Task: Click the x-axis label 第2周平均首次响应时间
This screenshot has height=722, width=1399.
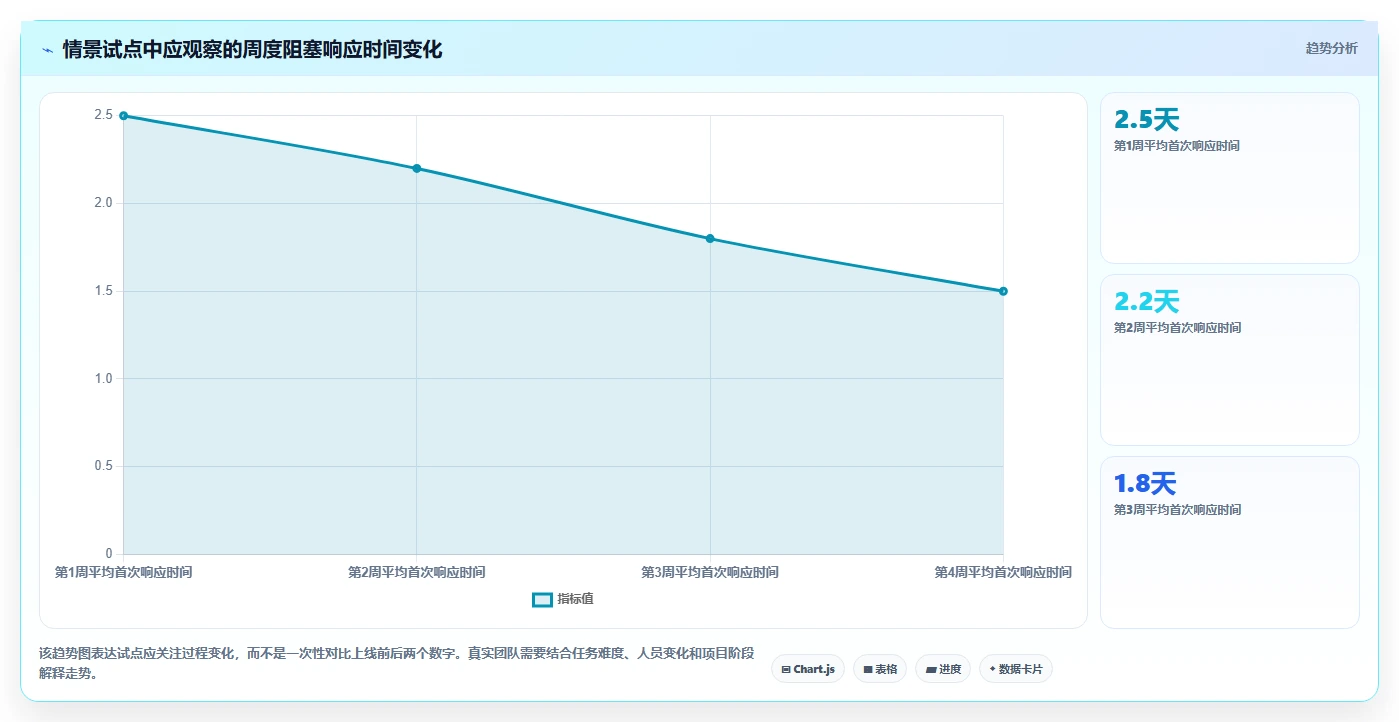Action: 416,573
